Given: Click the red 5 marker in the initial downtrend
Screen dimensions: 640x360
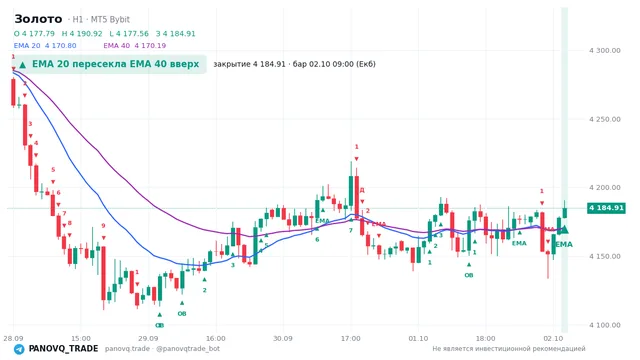Looking at the screenshot, I should pyautogui.click(x=53, y=170).
